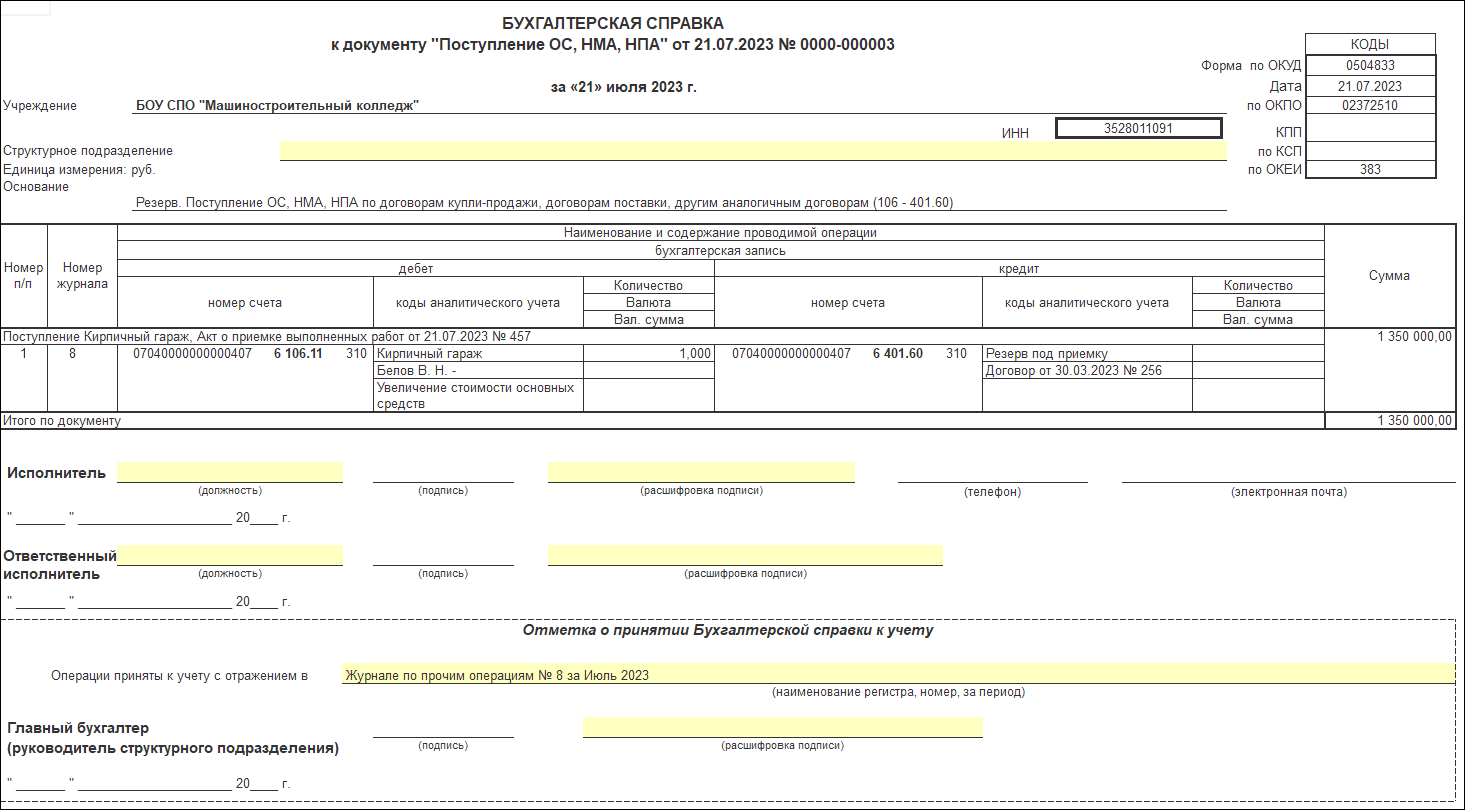1465x810 pixels.
Task: Select the institution name Машиностроительный колледж
Action: tap(277, 105)
